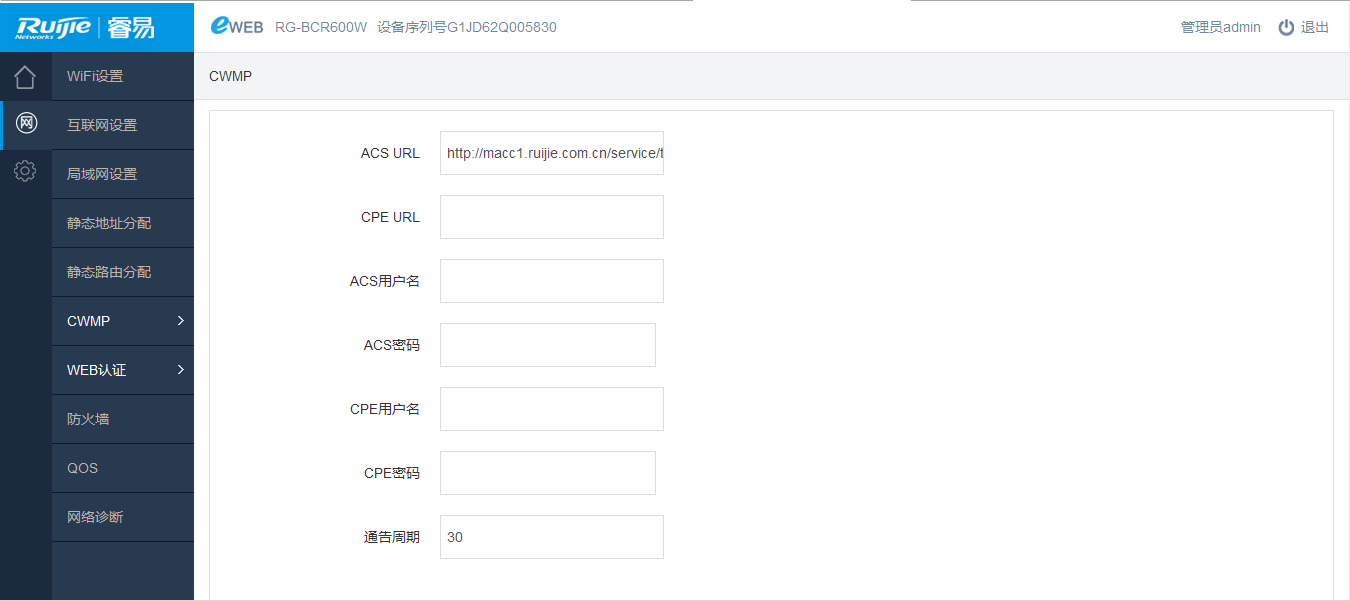The width and height of the screenshot is (1350, 601).
Task: Expand the WEB认证 submenu chevron
Action: coord(180,370)
